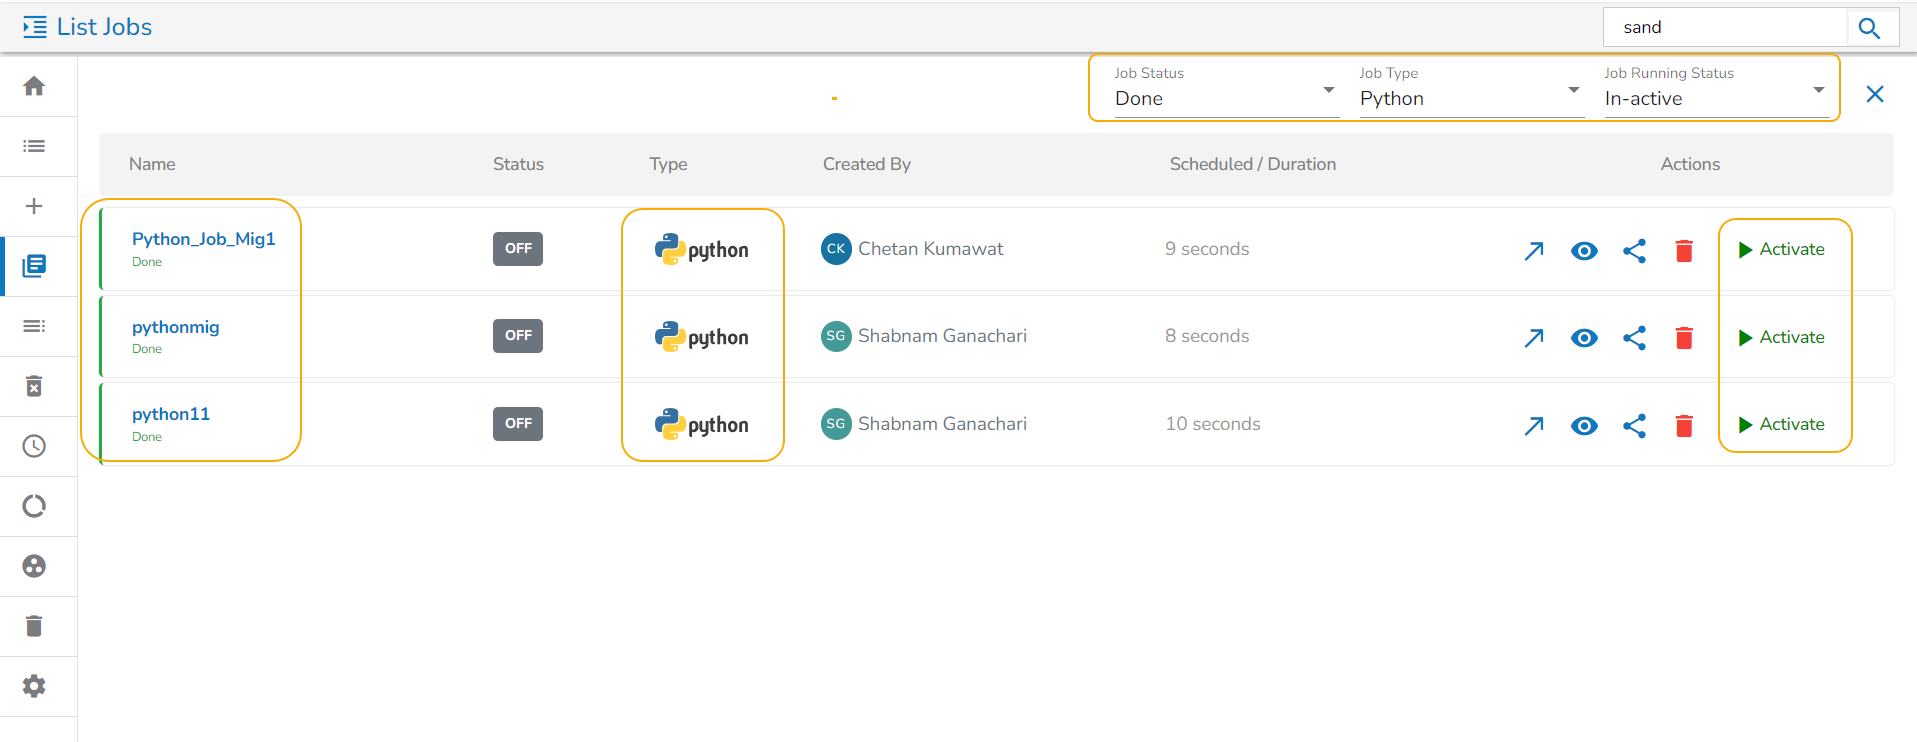Open the home icon in sidebar
1917x742 pixels.
pos(34,86)
